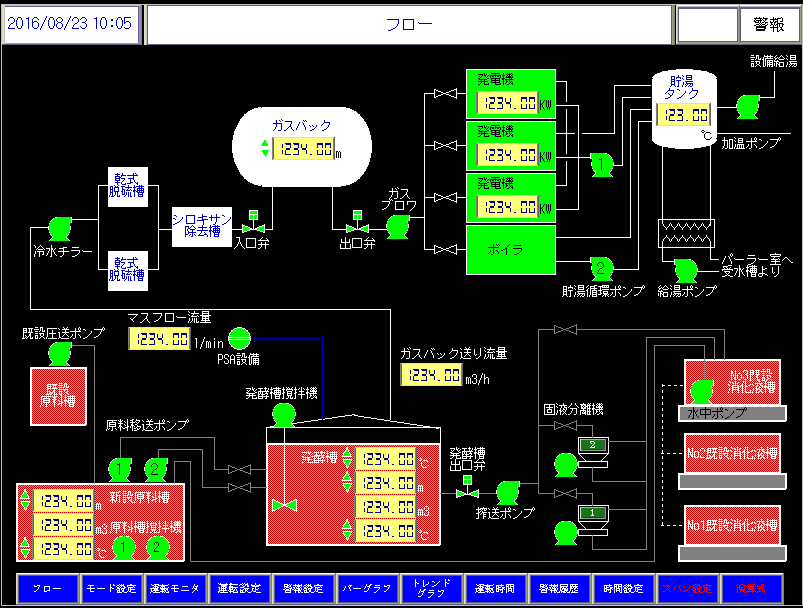Open the トレンドグラフ screen

(x=431, y=589)
